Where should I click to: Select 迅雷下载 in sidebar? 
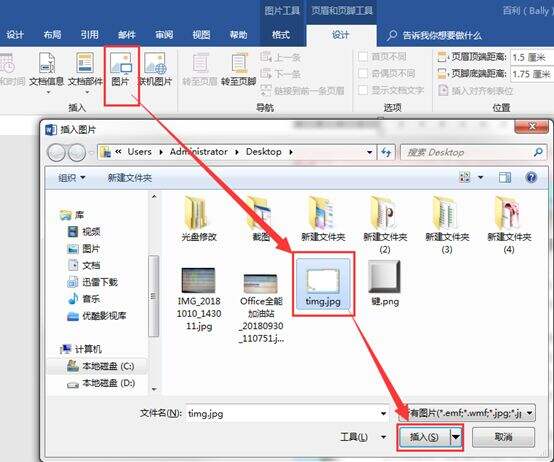tap(92, 282)
